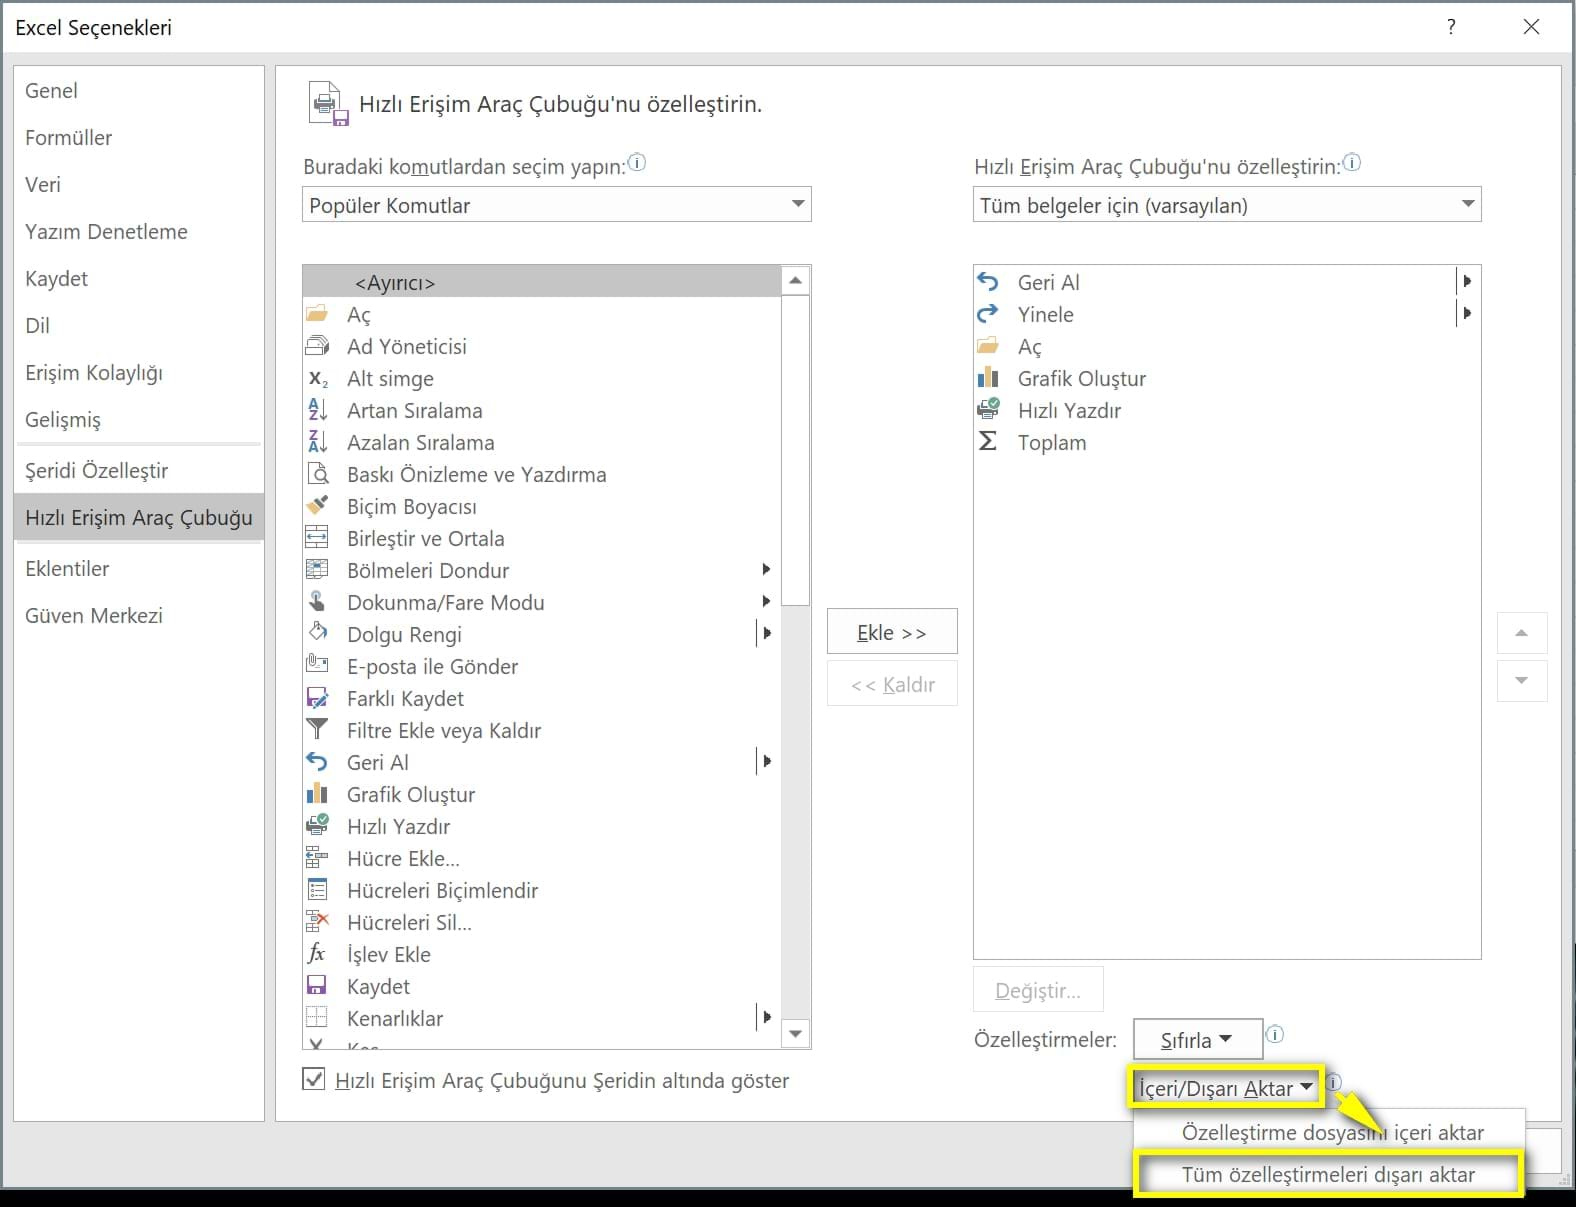Select the Hücreleri Sil icon
Viewport: 1576px width, 1207px height.
point(317,922)
